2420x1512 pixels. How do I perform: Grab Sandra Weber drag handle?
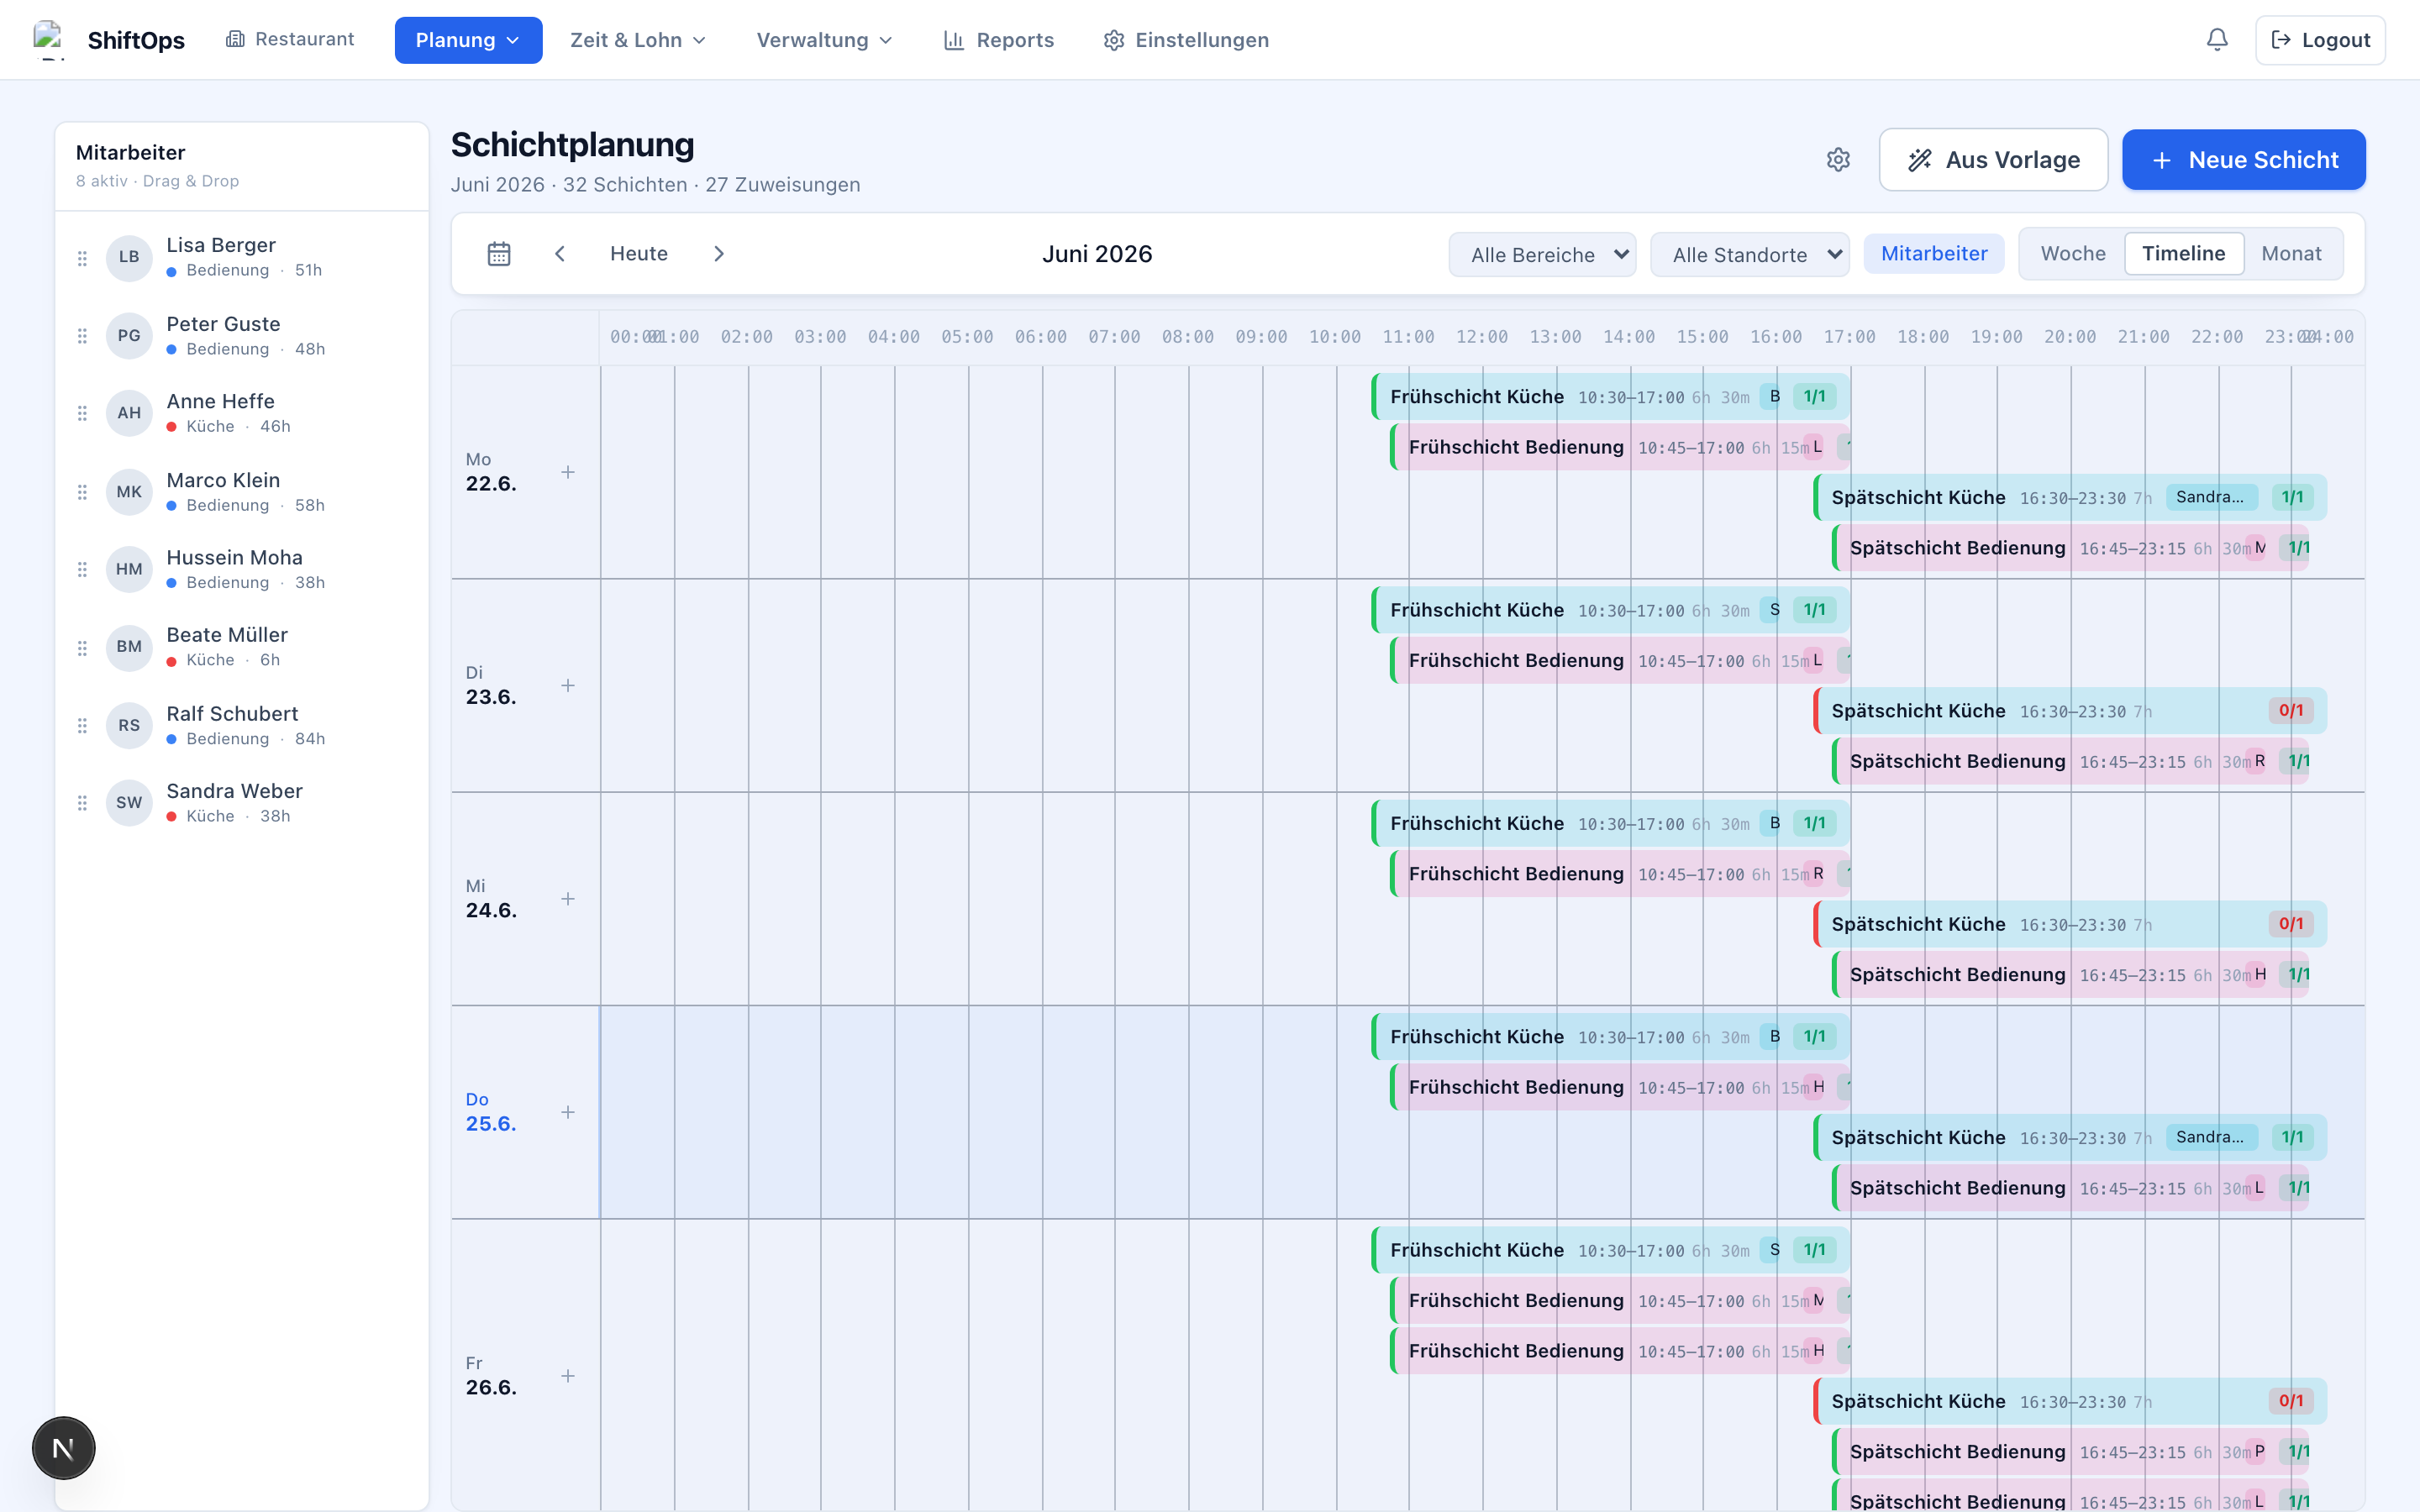click(82, 803)
